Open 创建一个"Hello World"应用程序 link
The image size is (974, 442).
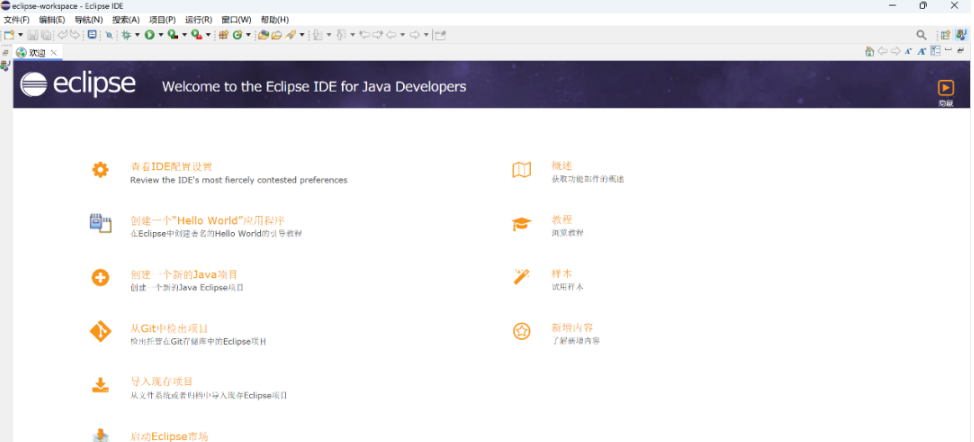pos(207,220)
